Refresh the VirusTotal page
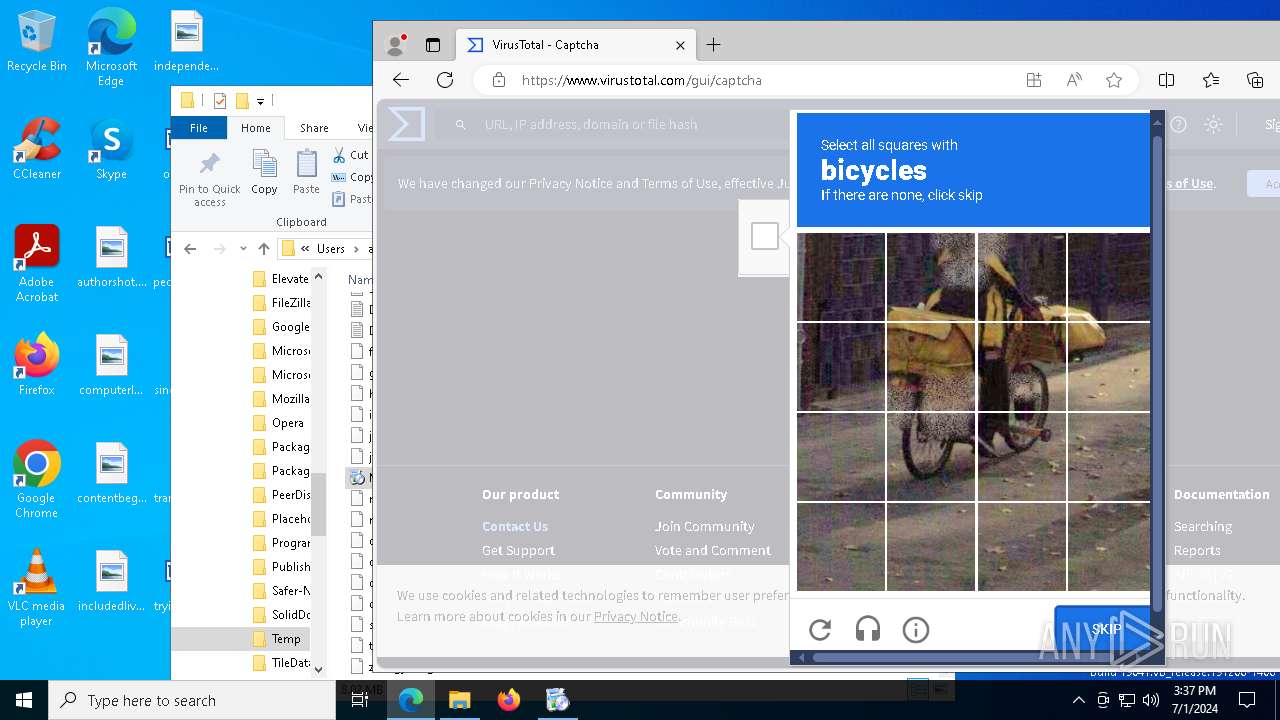This screenshot has width=1280, height=720. click(445, 80)
